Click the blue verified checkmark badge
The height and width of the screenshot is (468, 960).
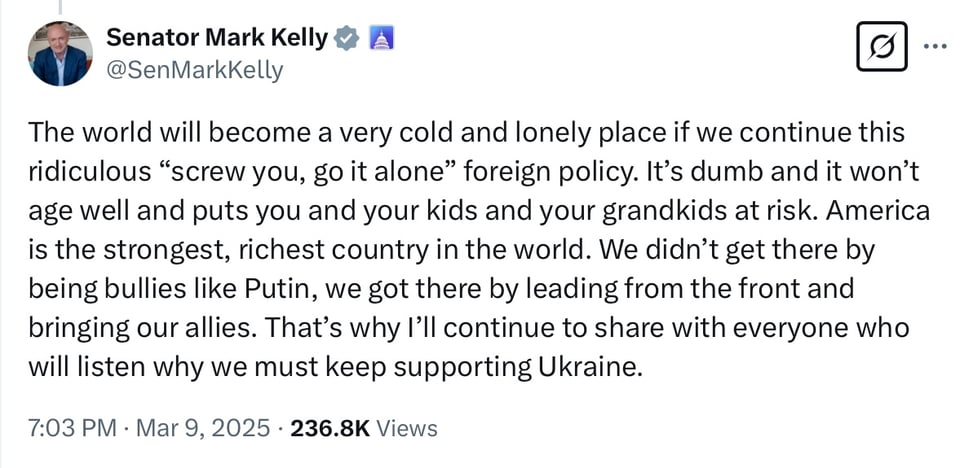[346, 39]
